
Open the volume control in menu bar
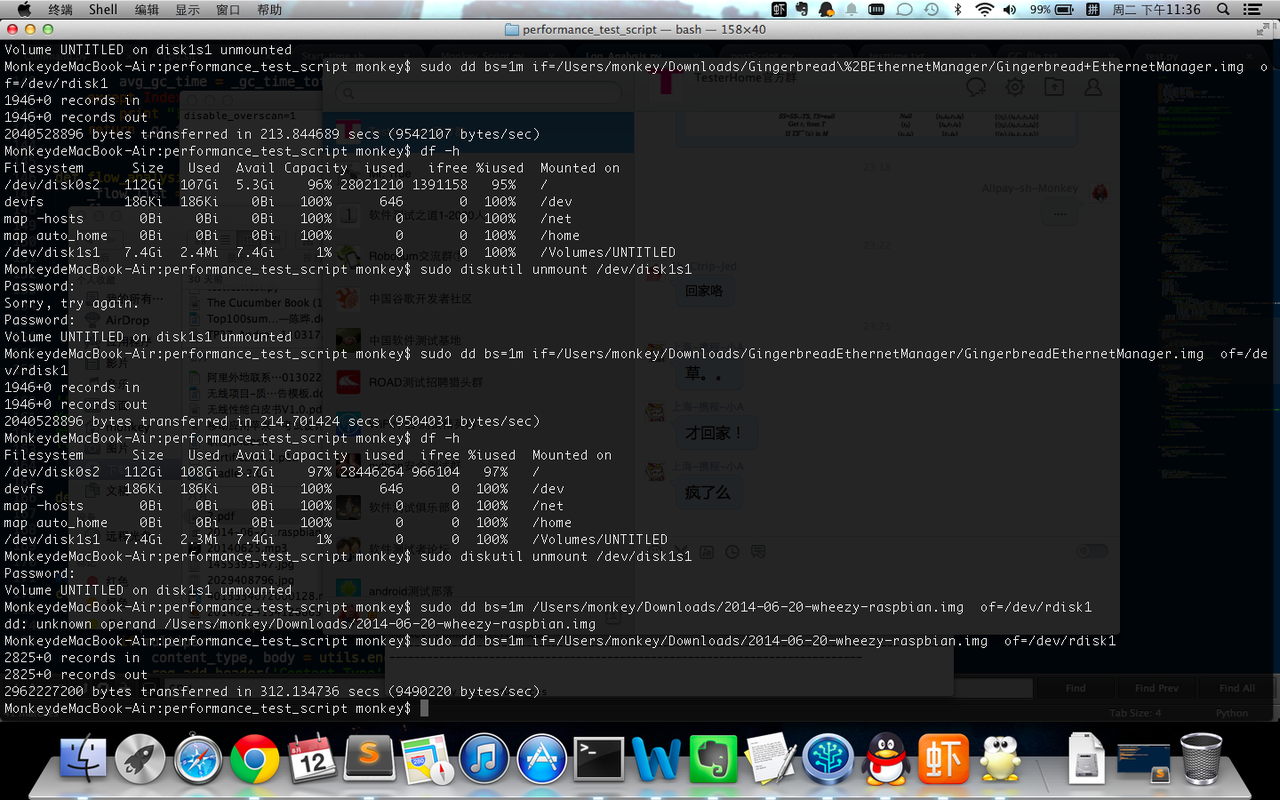tap(1010, 9)
